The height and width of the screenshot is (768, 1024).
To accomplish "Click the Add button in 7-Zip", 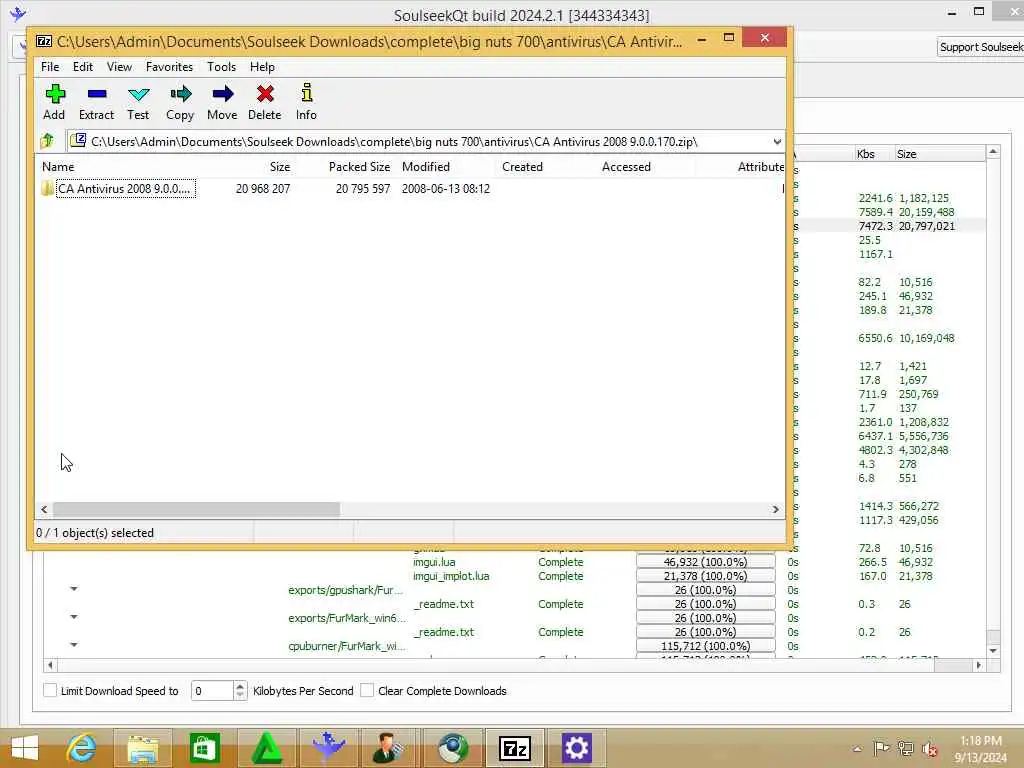I will tap(54, 103).
